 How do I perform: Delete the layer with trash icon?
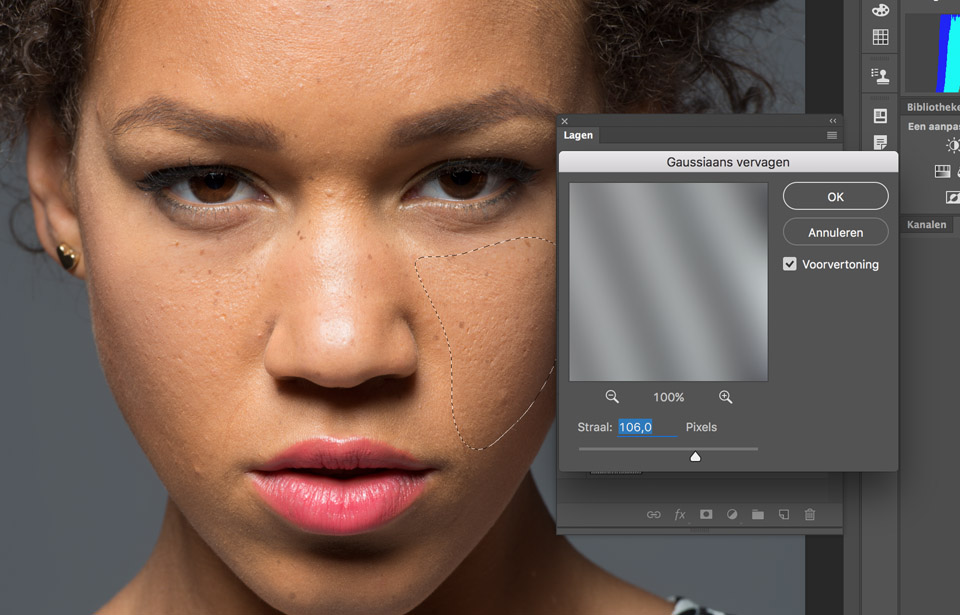[810, 515]
